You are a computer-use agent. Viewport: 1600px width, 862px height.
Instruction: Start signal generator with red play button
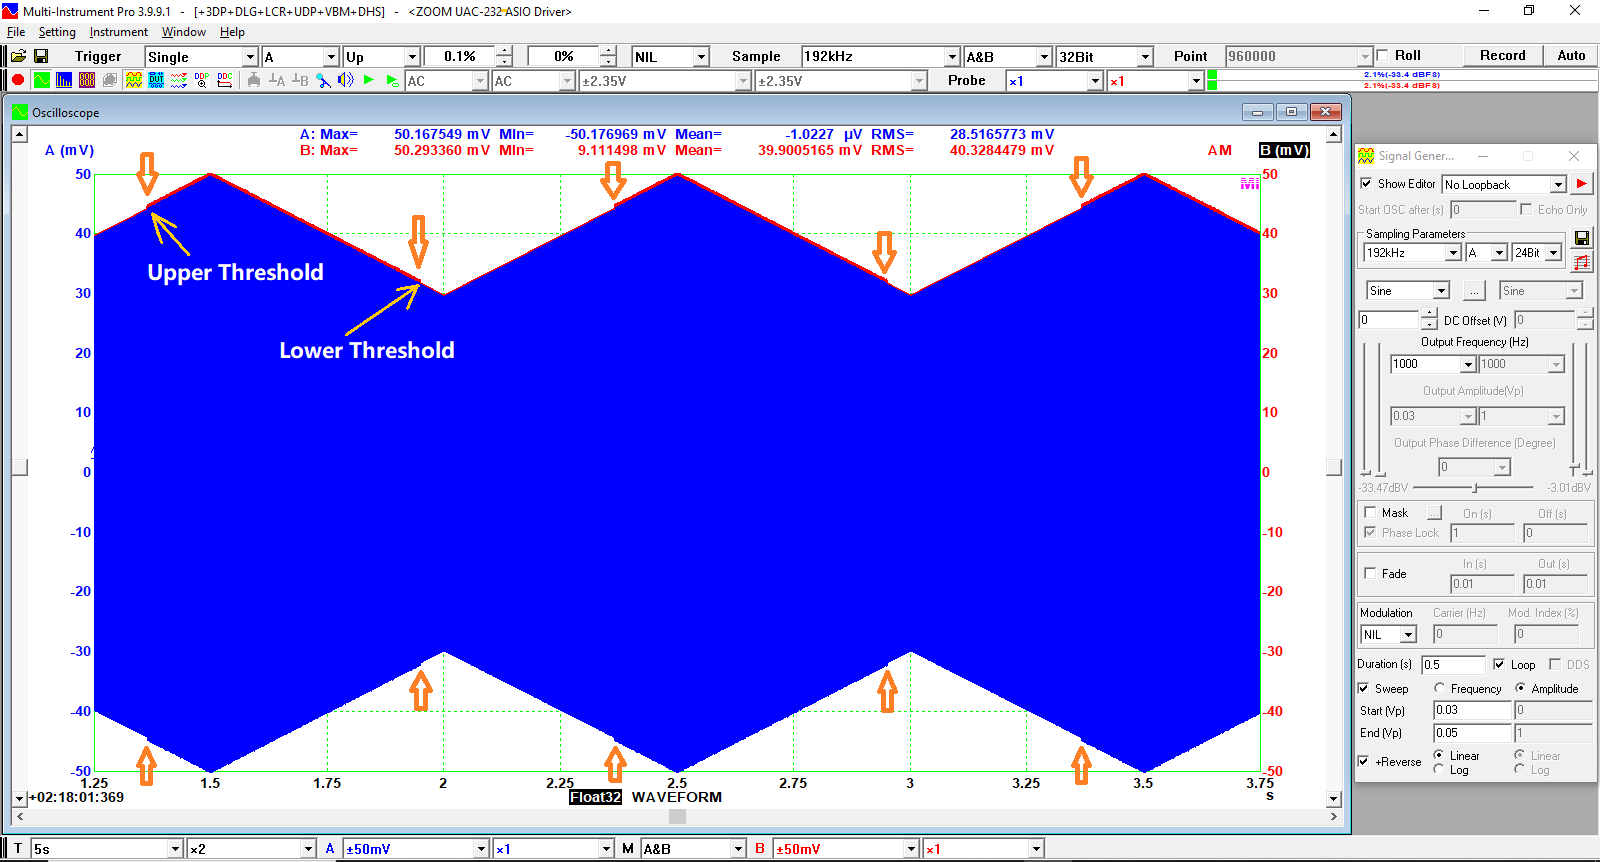(1581, 184)
